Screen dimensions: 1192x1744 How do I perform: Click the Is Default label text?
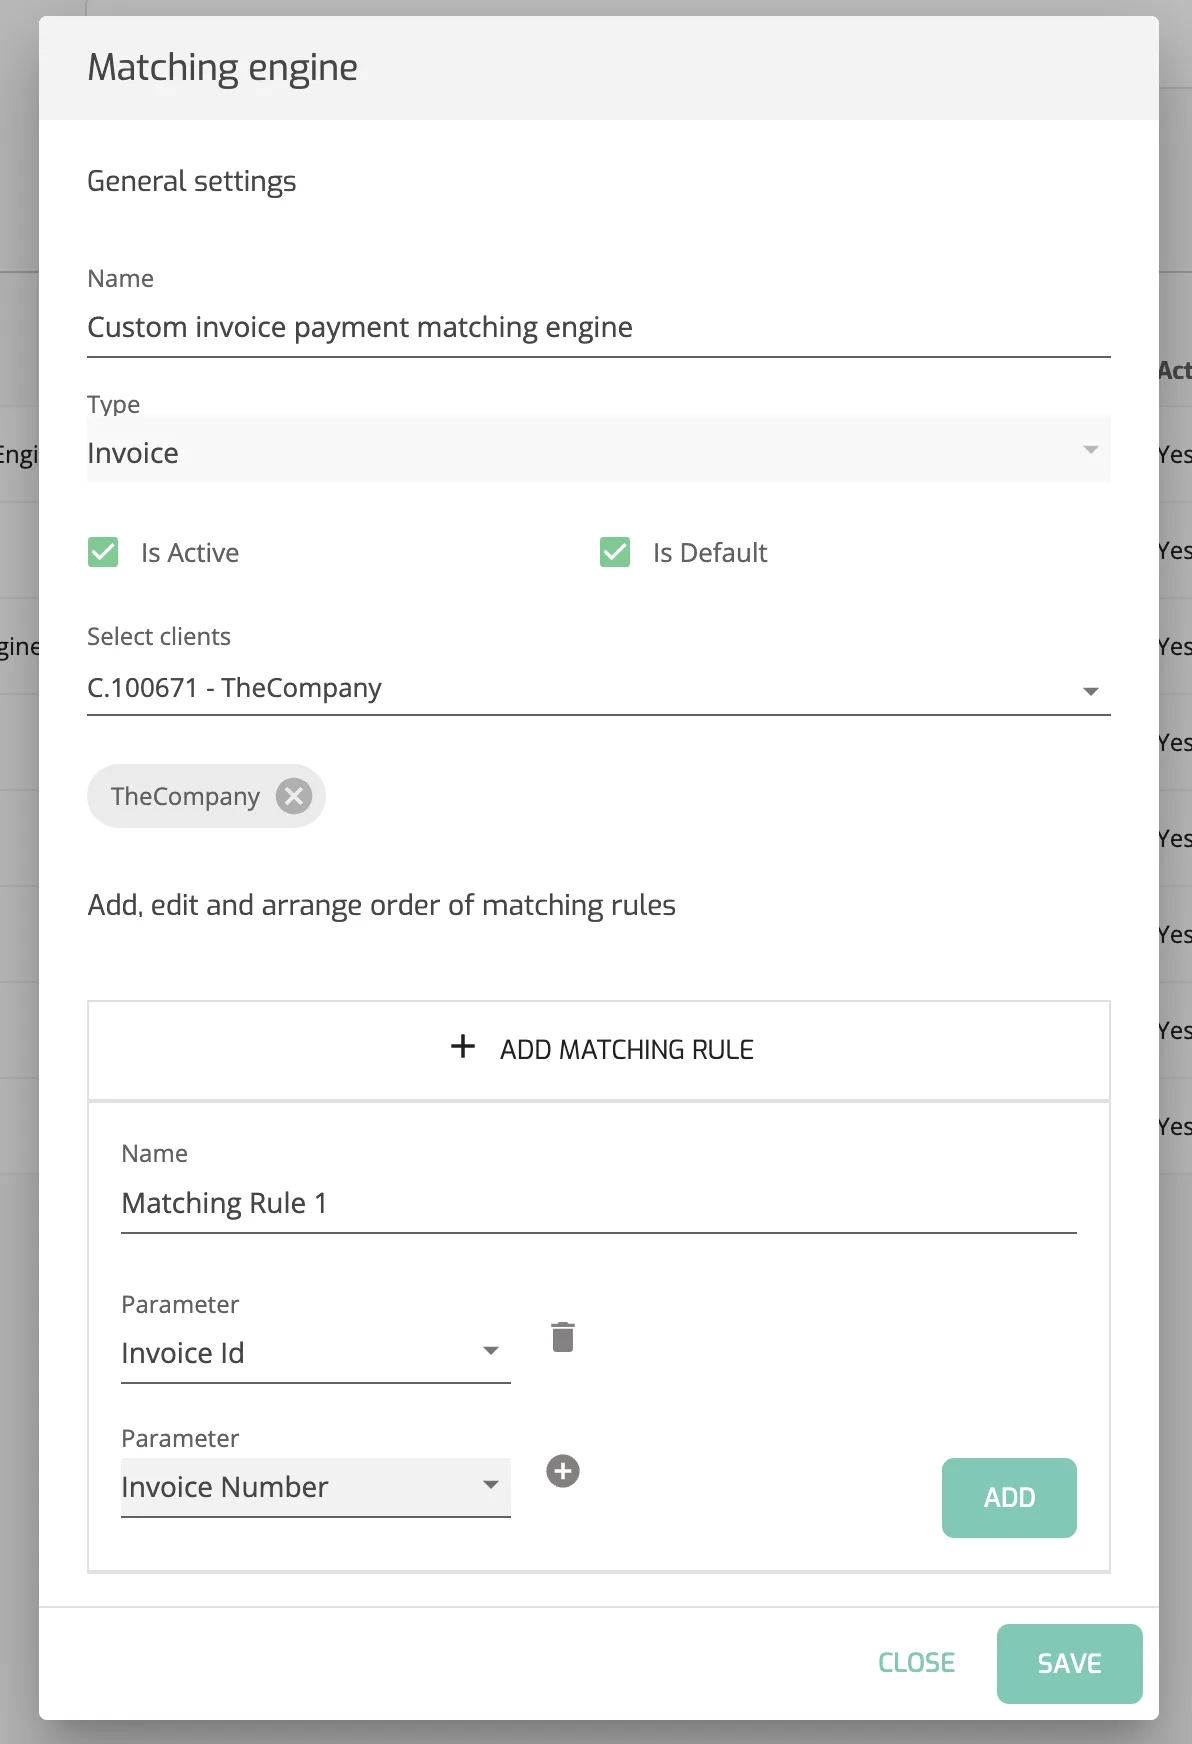pos(710,553)
